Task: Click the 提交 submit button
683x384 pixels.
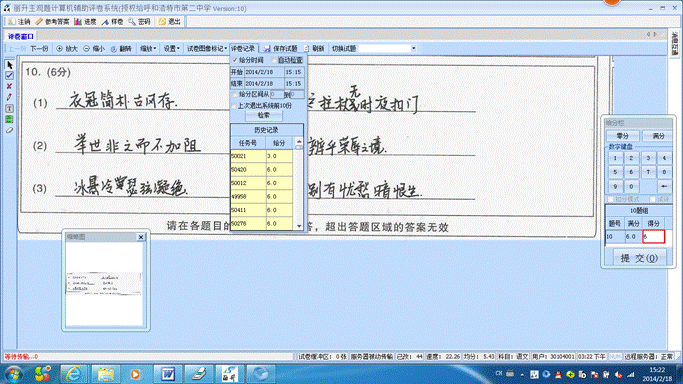Action: [640, 258]
